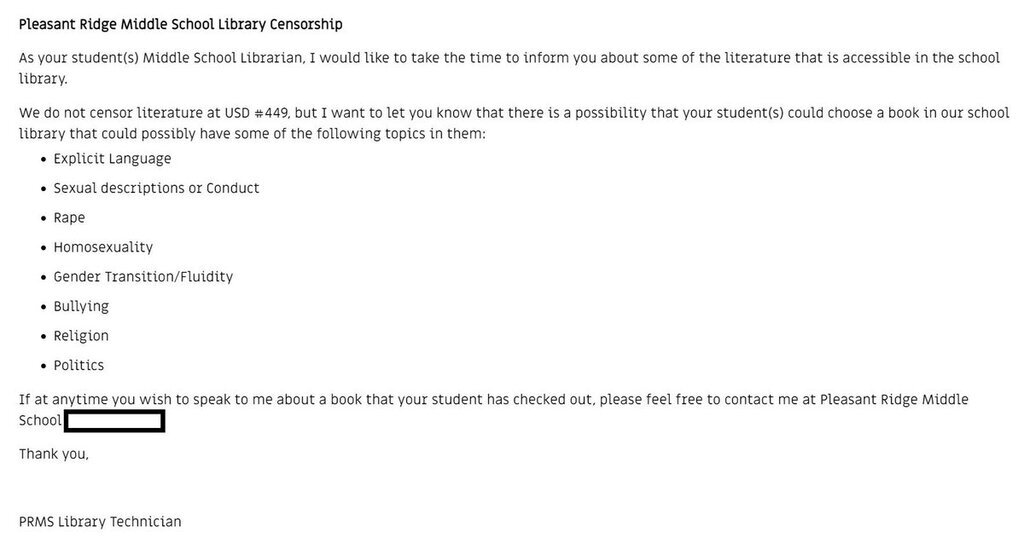The width and height of the screenshot is (1024, 538).
Task: Click the "Gender Transition/Fluidity" list item
Action: coord(143,277)
